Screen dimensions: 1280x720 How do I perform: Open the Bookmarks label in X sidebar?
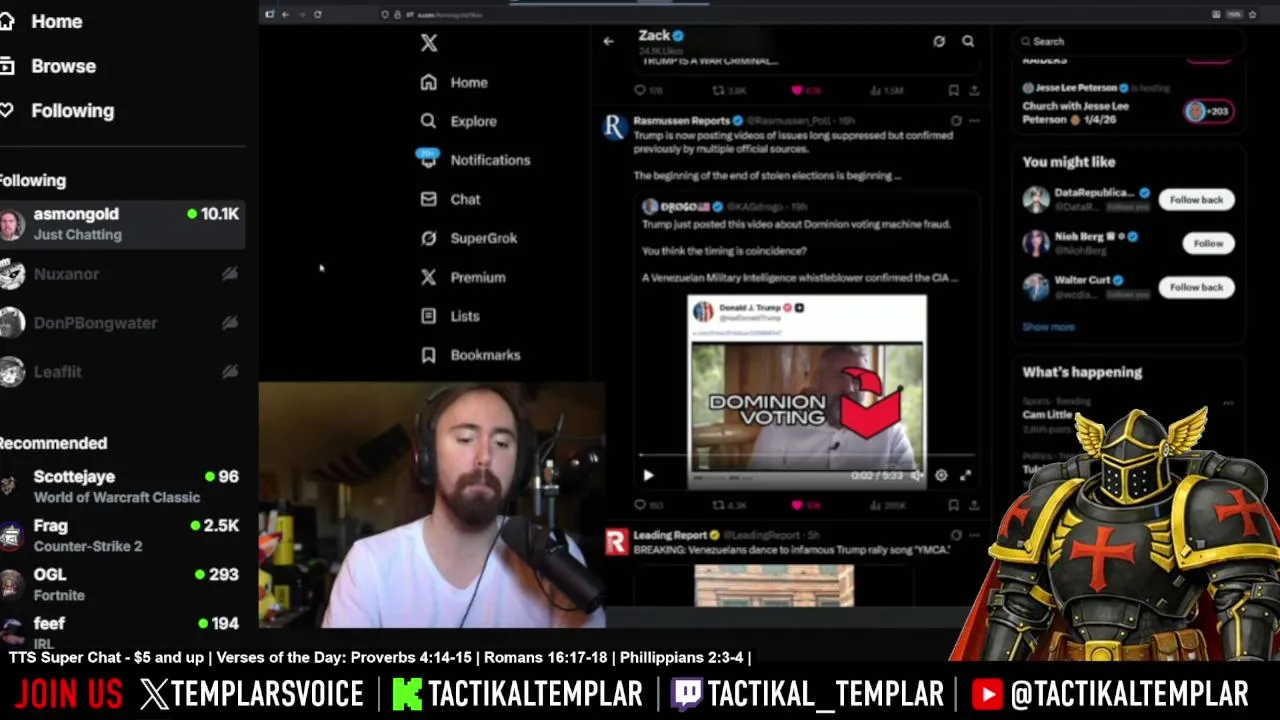(485, 355)
